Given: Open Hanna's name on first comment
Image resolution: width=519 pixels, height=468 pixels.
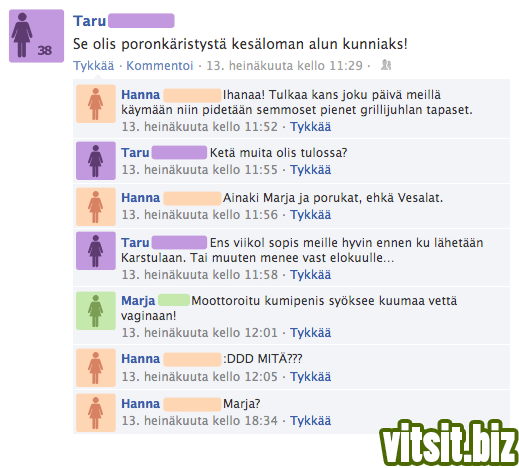Looking at the screenshot, I should (141, 95).
